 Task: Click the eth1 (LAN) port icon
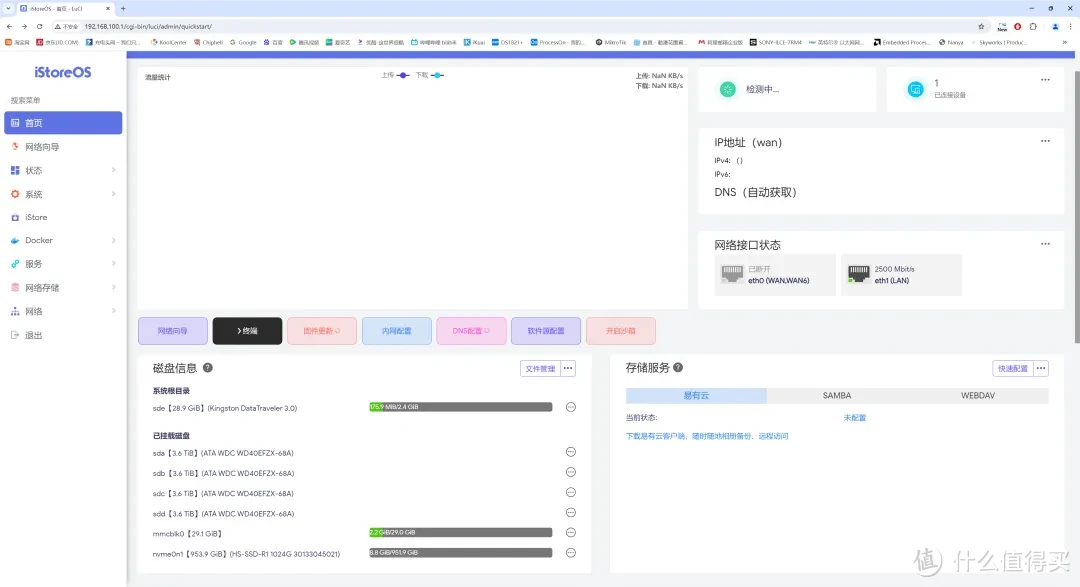tap(860, 272)
